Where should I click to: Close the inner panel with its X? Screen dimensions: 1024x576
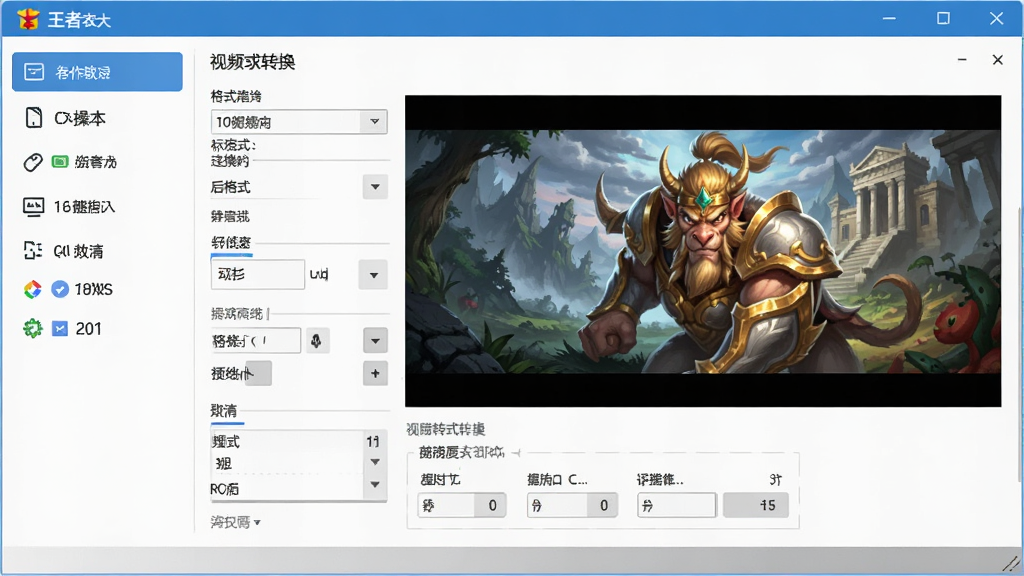[x=997, y=60]
